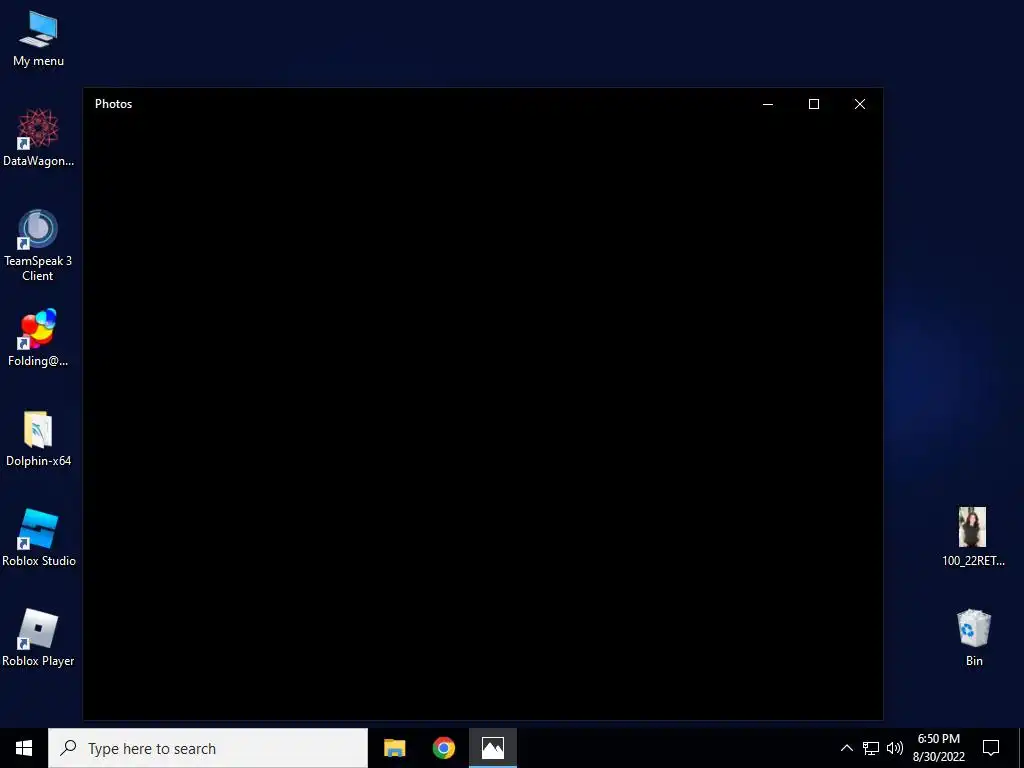Select the TeamSpeak 3 Client shortcut
Viewport: 1024px width, 768px height.
[x=38, y=246]
